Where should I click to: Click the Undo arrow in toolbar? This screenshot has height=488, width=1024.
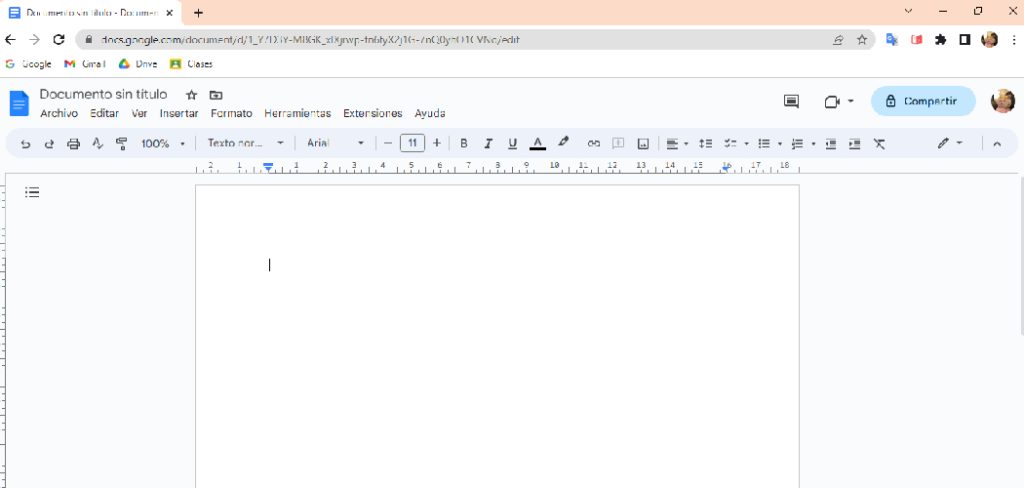tap(25, 144)
